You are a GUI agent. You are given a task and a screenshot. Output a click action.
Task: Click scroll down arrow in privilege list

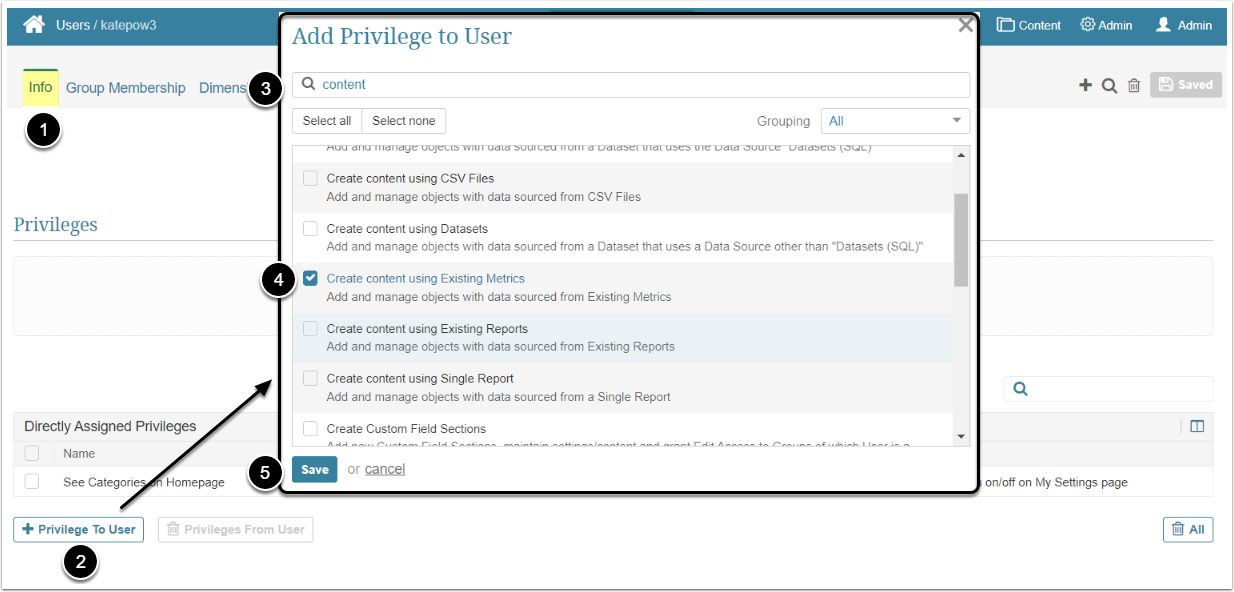tap(962, 436)
